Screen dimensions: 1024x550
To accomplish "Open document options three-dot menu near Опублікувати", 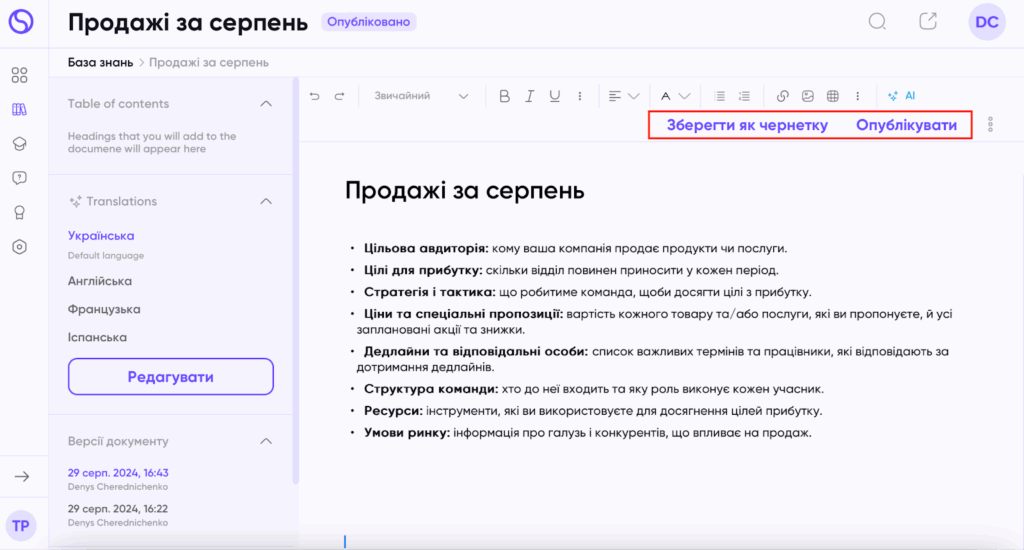I will click(x=991, y=125).
